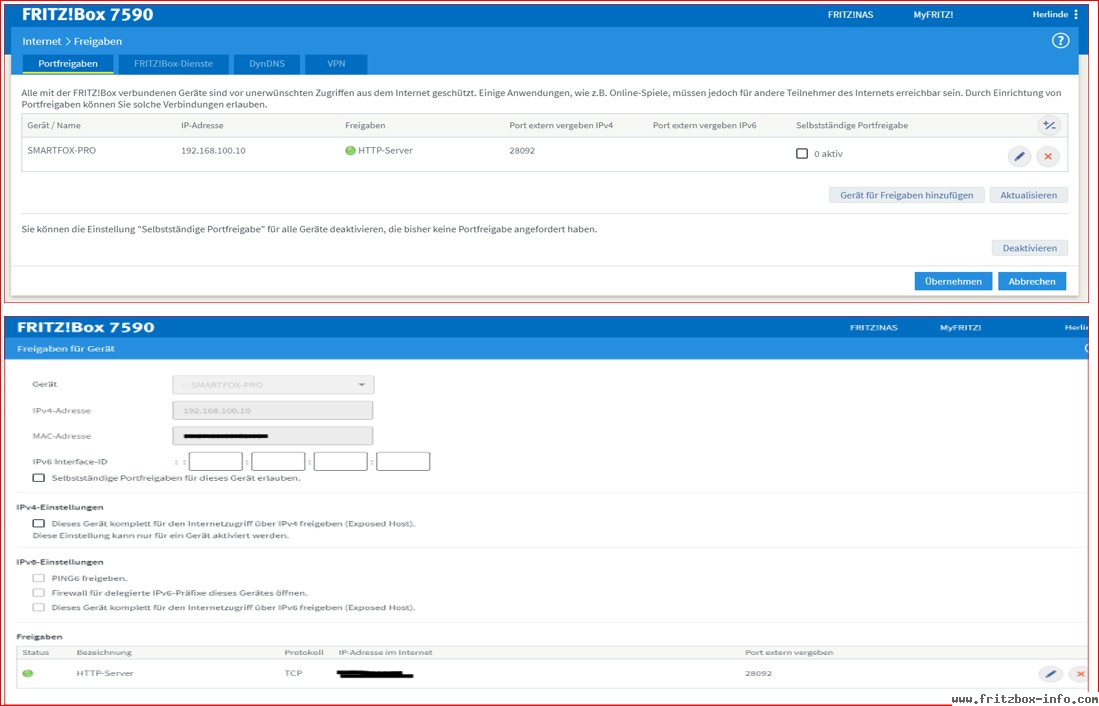Open the help question mark icon

pos(1060,41)
